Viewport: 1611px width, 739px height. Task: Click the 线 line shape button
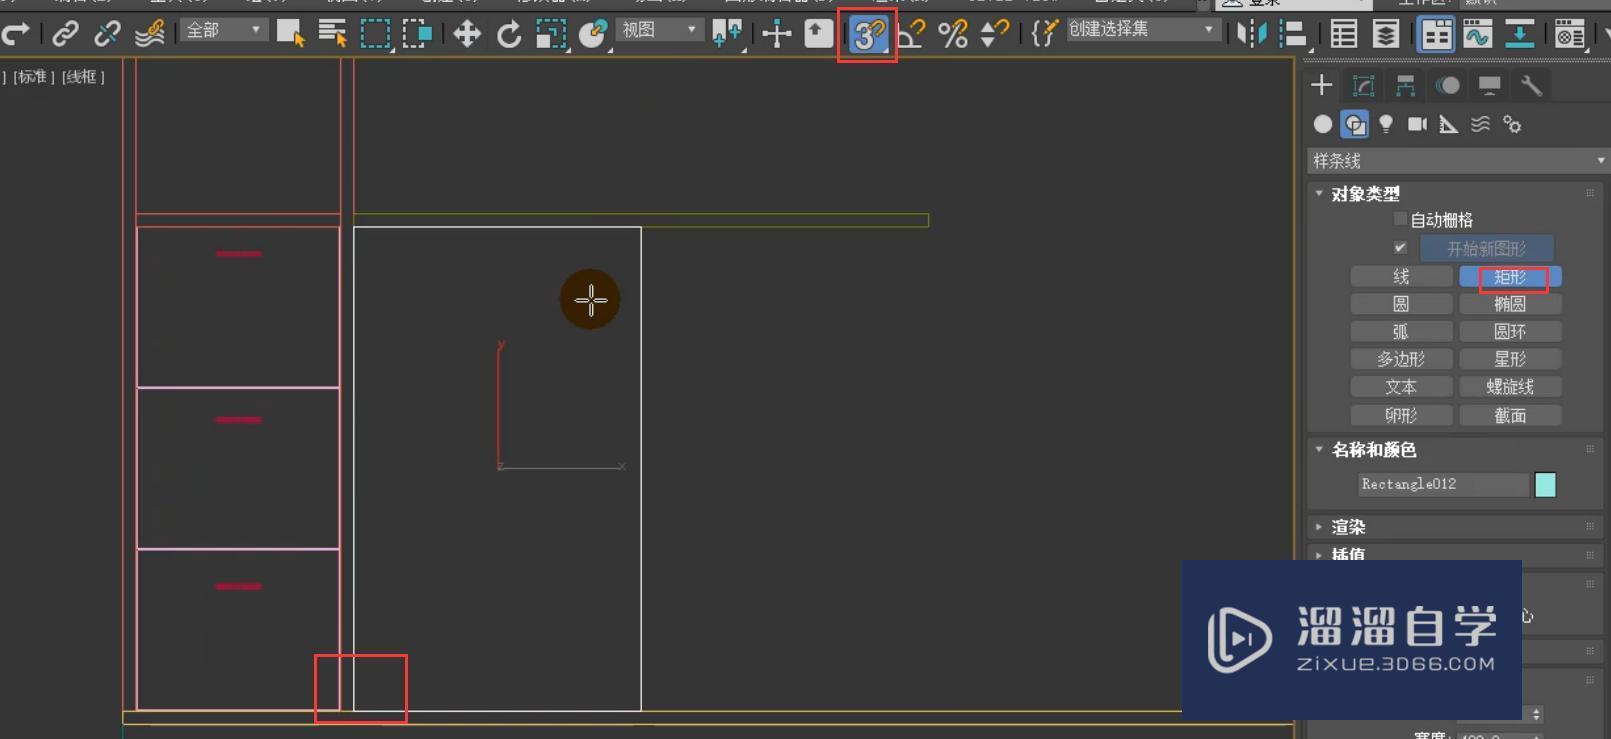[x=1401, y=277]
